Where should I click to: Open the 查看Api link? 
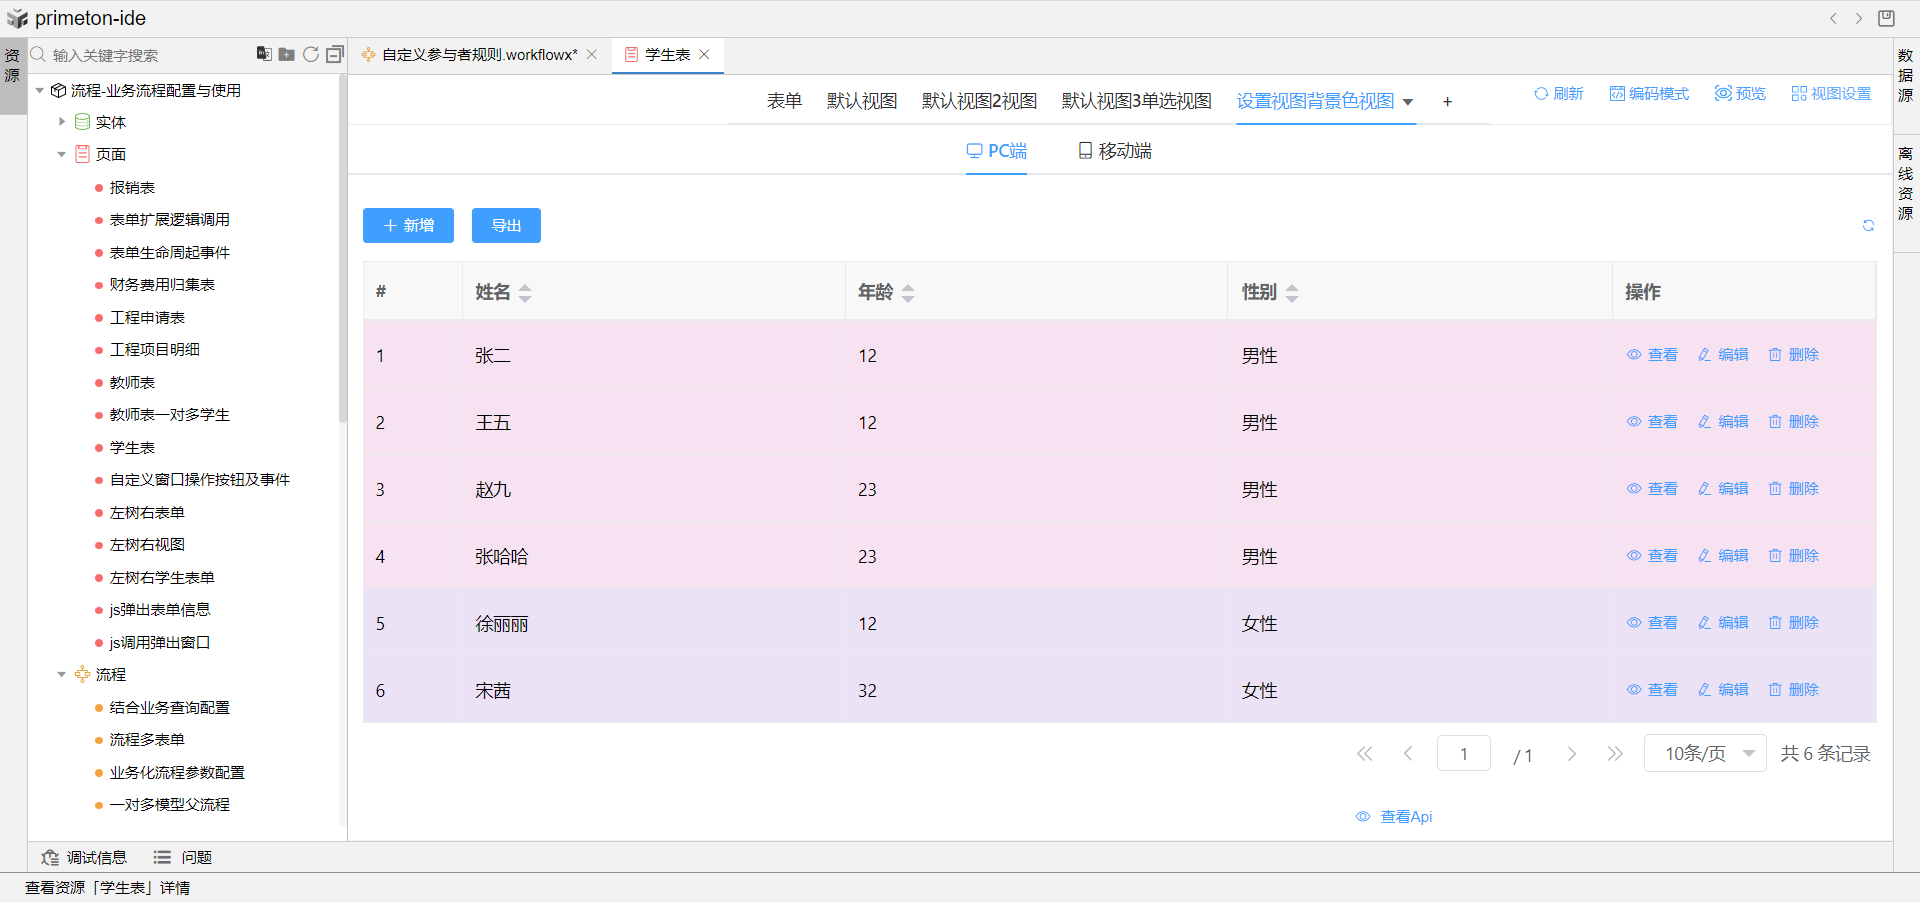click(1395, 817)
